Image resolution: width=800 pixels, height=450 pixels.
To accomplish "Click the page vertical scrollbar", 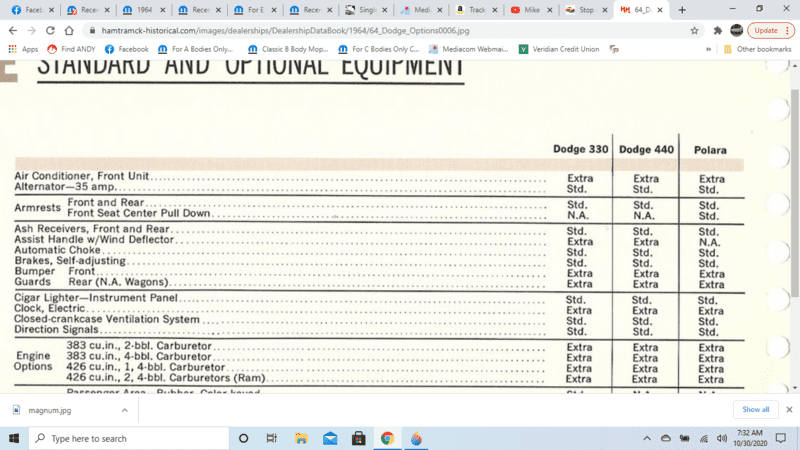I will [795, 193].
